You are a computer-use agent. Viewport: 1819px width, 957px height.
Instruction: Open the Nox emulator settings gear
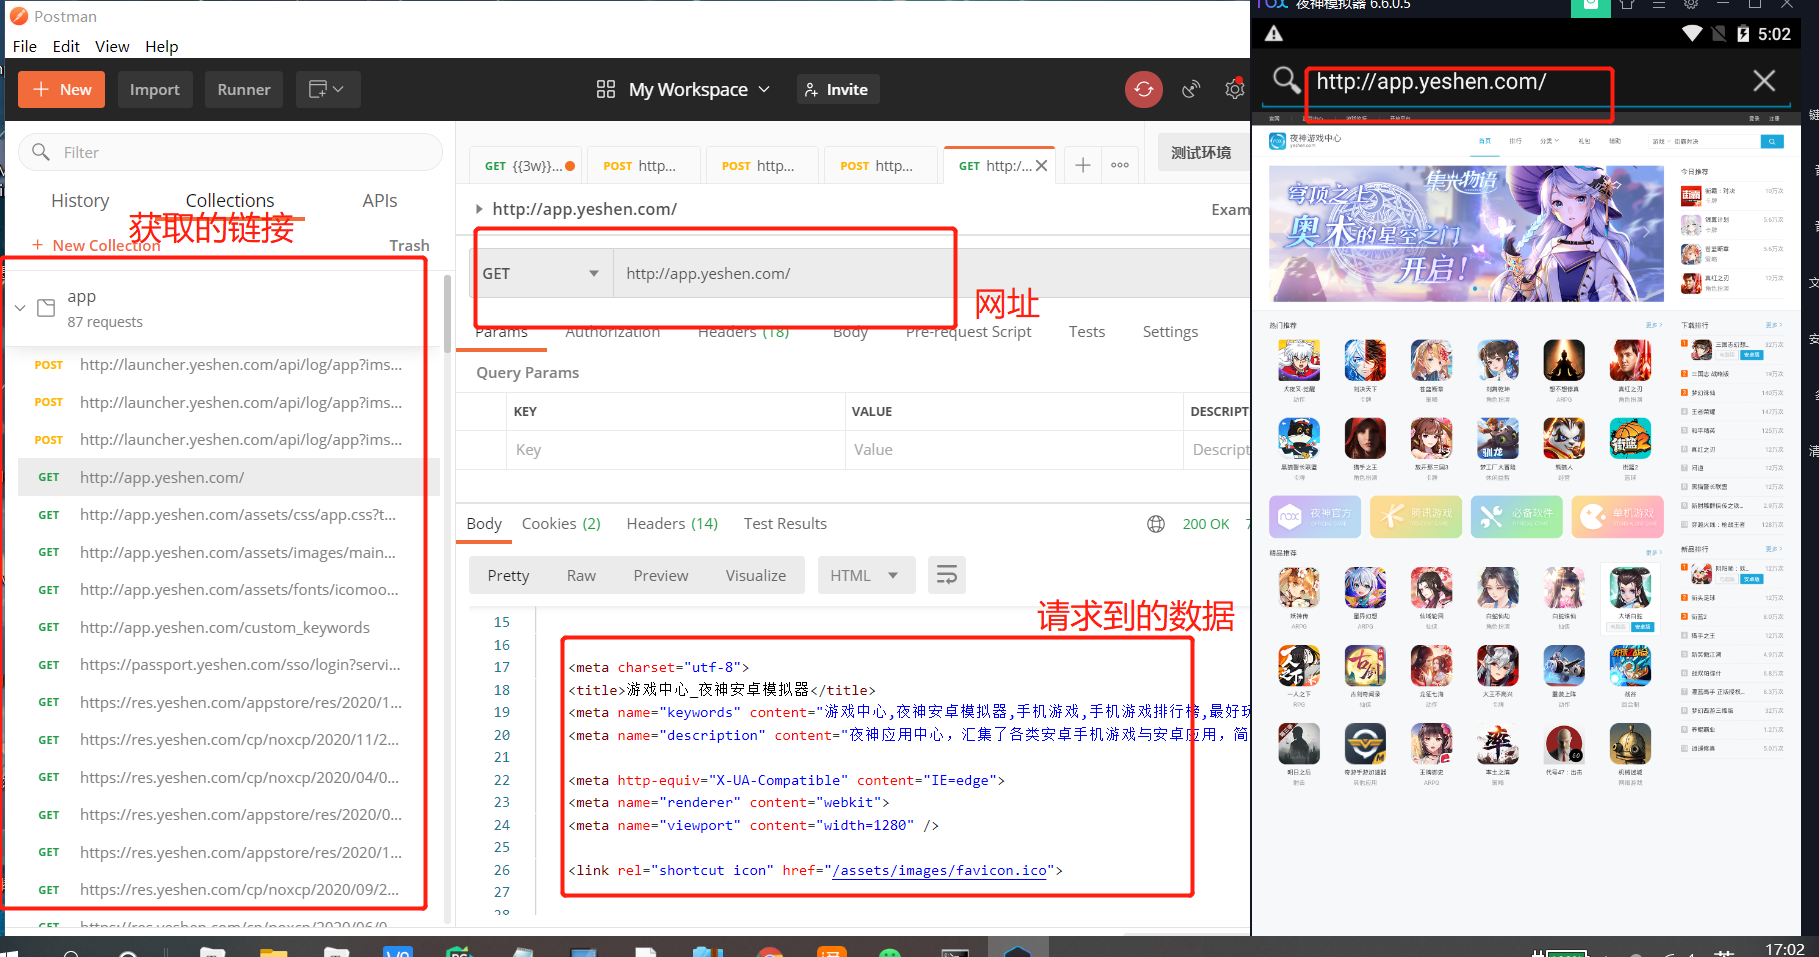click(x=1691, y=4)
